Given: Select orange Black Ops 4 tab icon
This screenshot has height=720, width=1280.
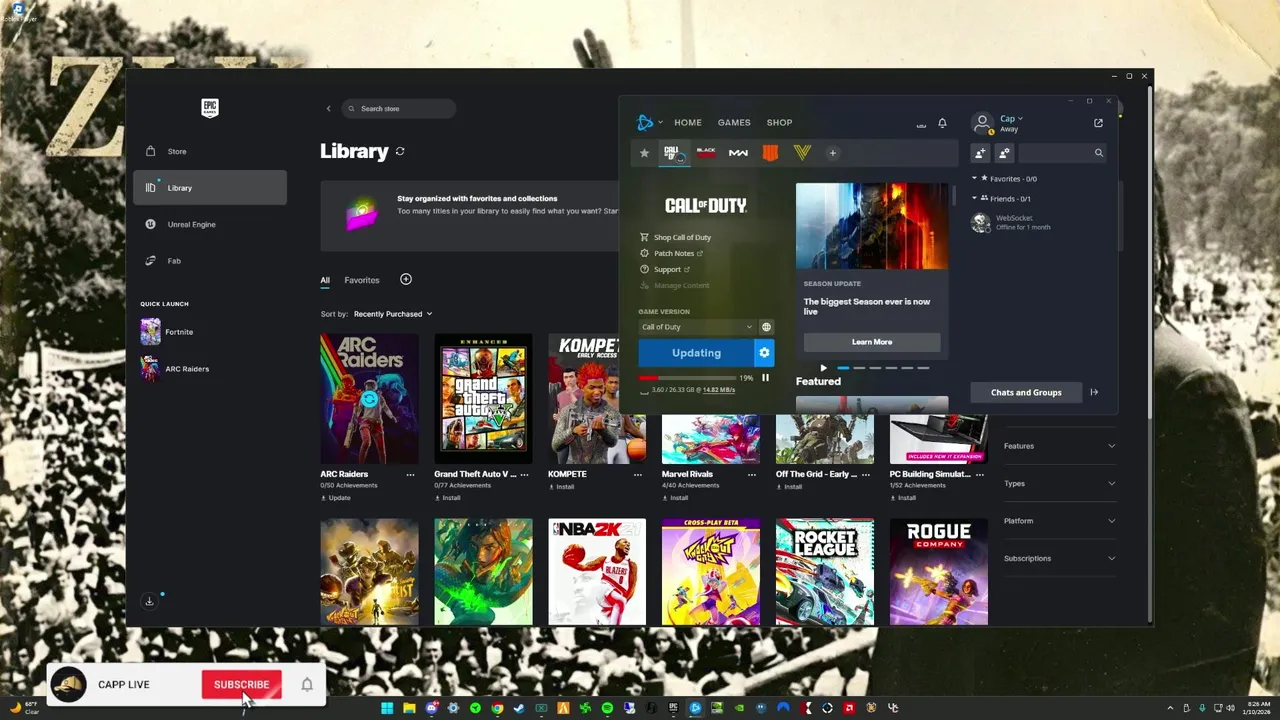Looking at the screenshot, I should coord(770,153).
